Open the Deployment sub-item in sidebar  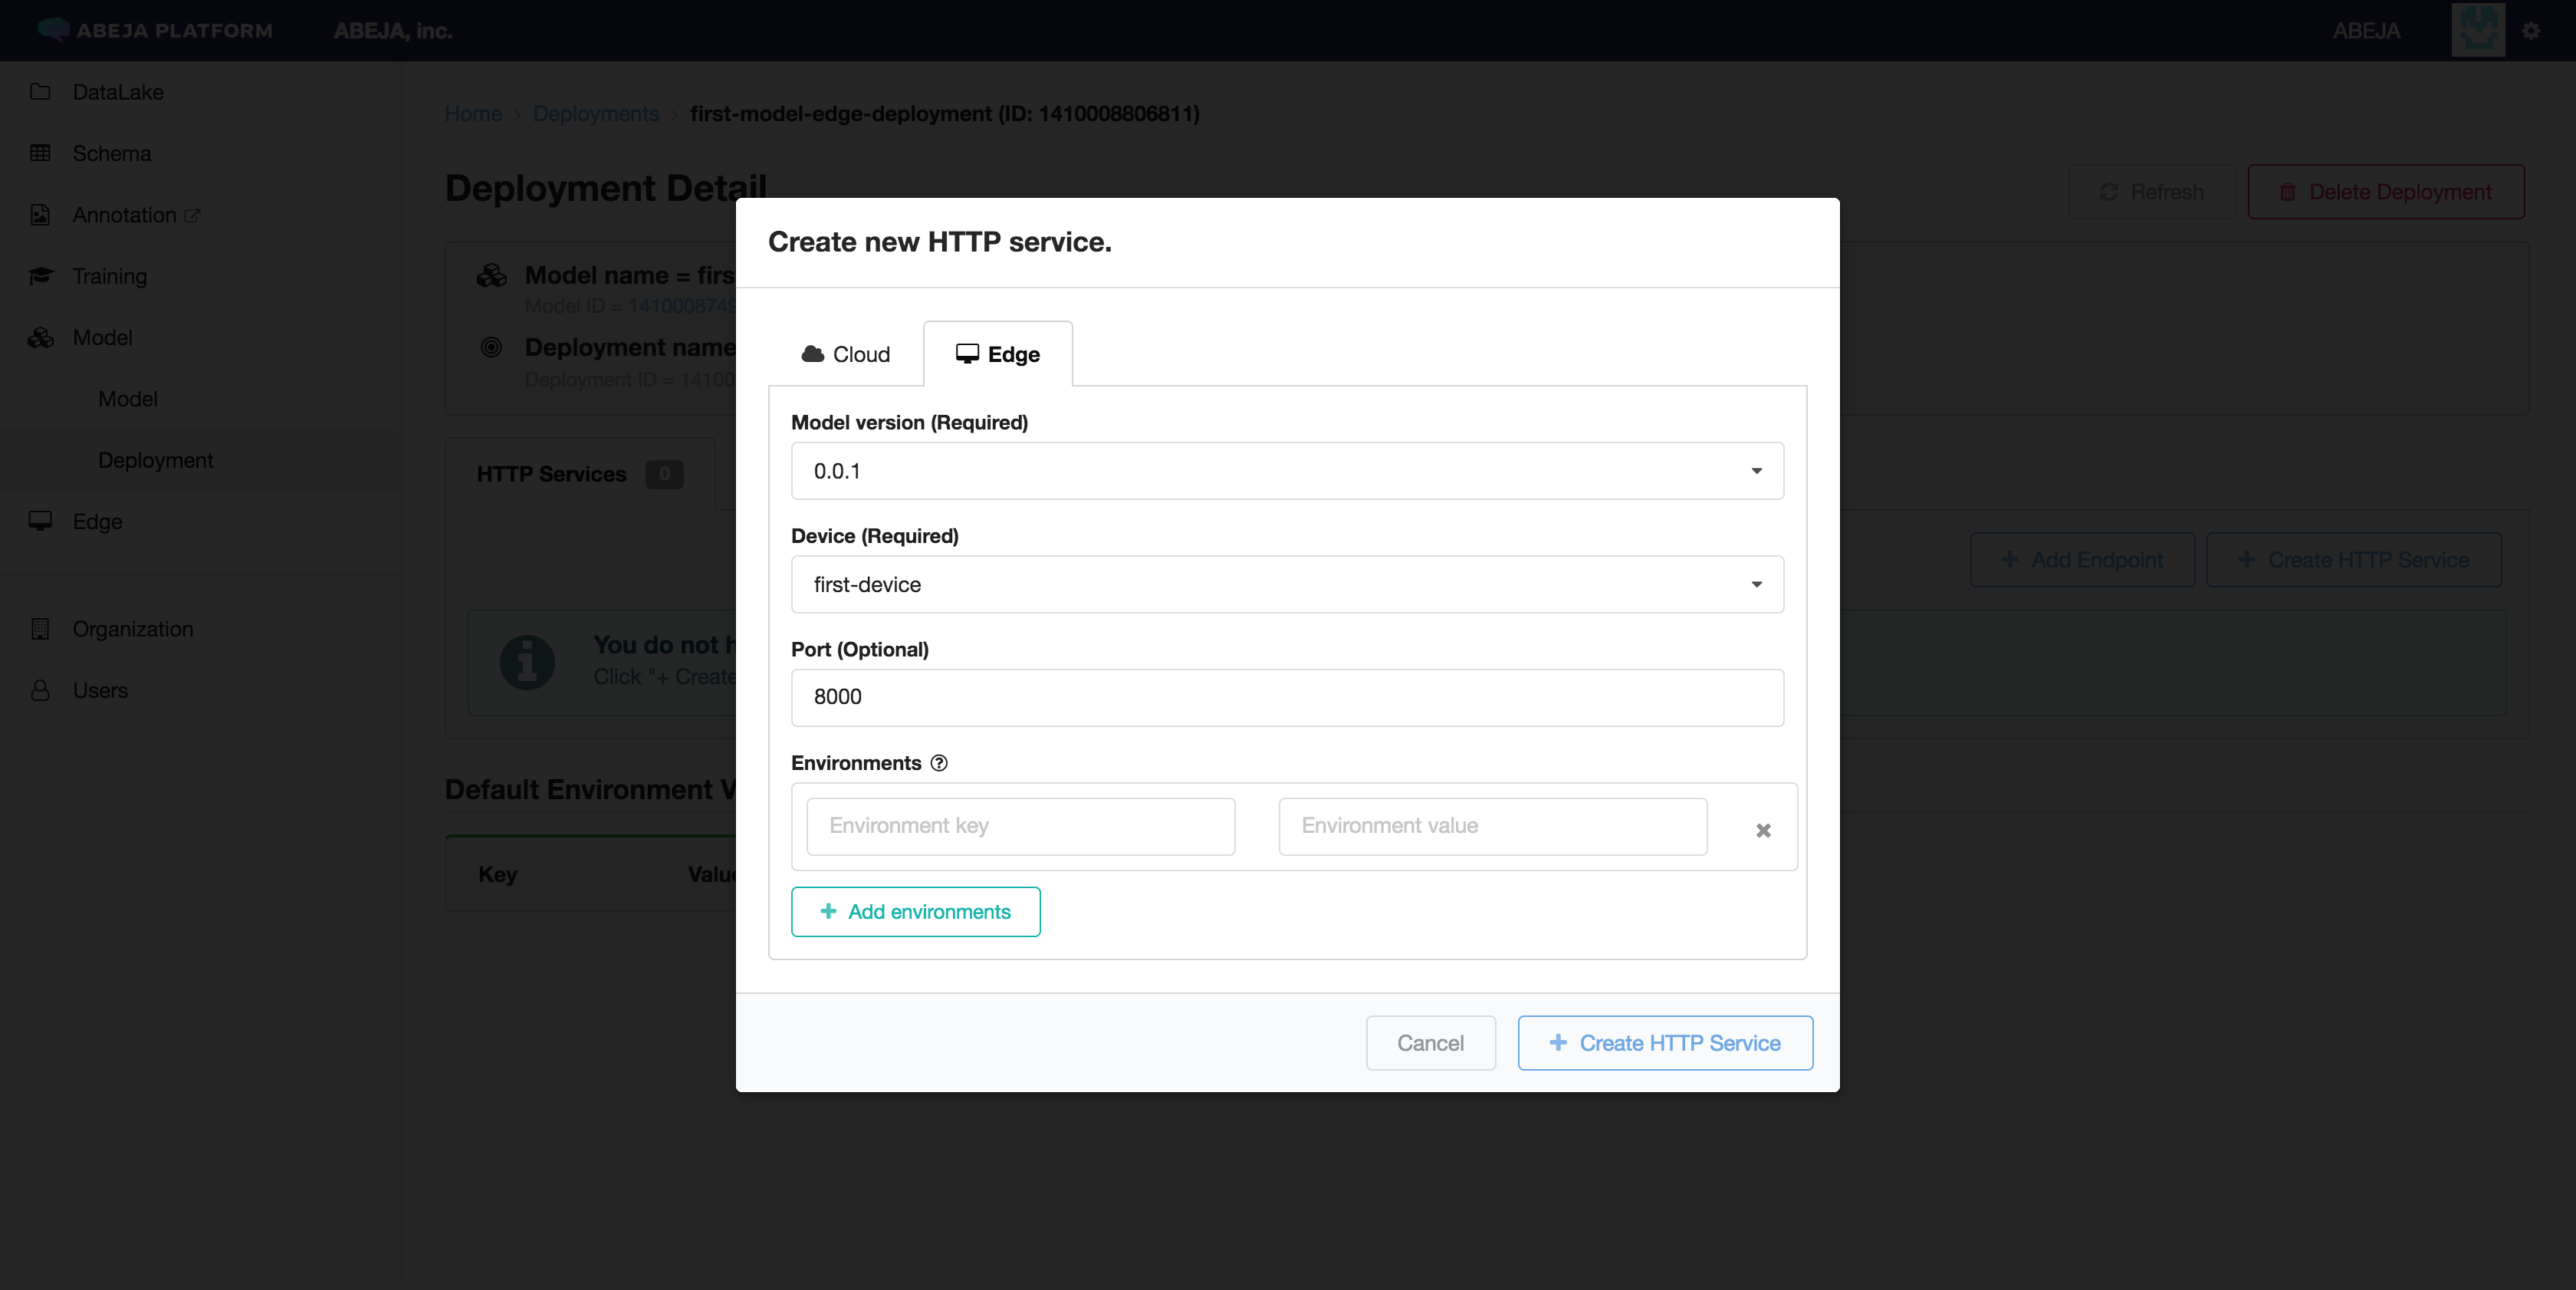[155, 460]
